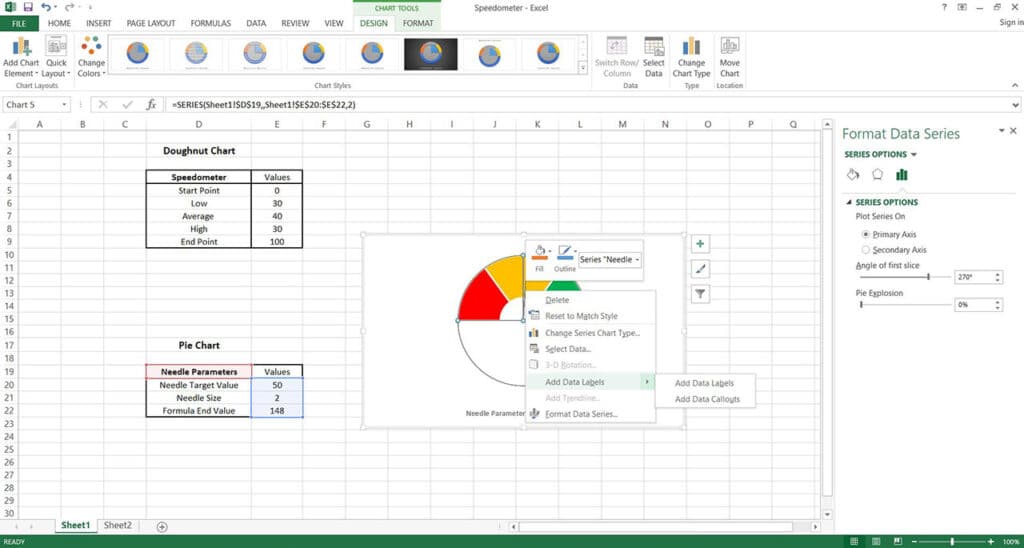Screen dimensions: 1024x548
Task: Click the Chart Elements plus button
Action: point(700,244)
